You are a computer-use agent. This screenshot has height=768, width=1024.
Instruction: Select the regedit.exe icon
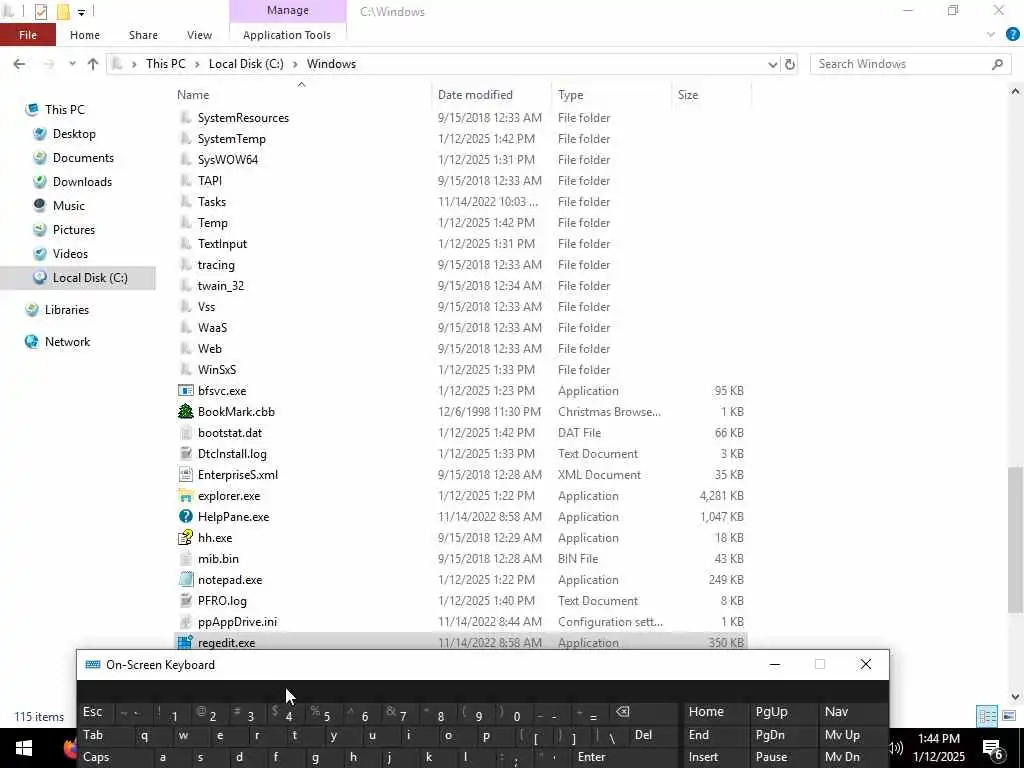point(185,642)
